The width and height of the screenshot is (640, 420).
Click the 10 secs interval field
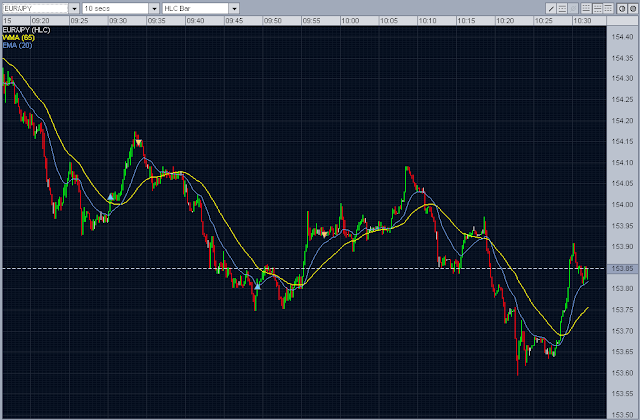(x=116, y=8)
